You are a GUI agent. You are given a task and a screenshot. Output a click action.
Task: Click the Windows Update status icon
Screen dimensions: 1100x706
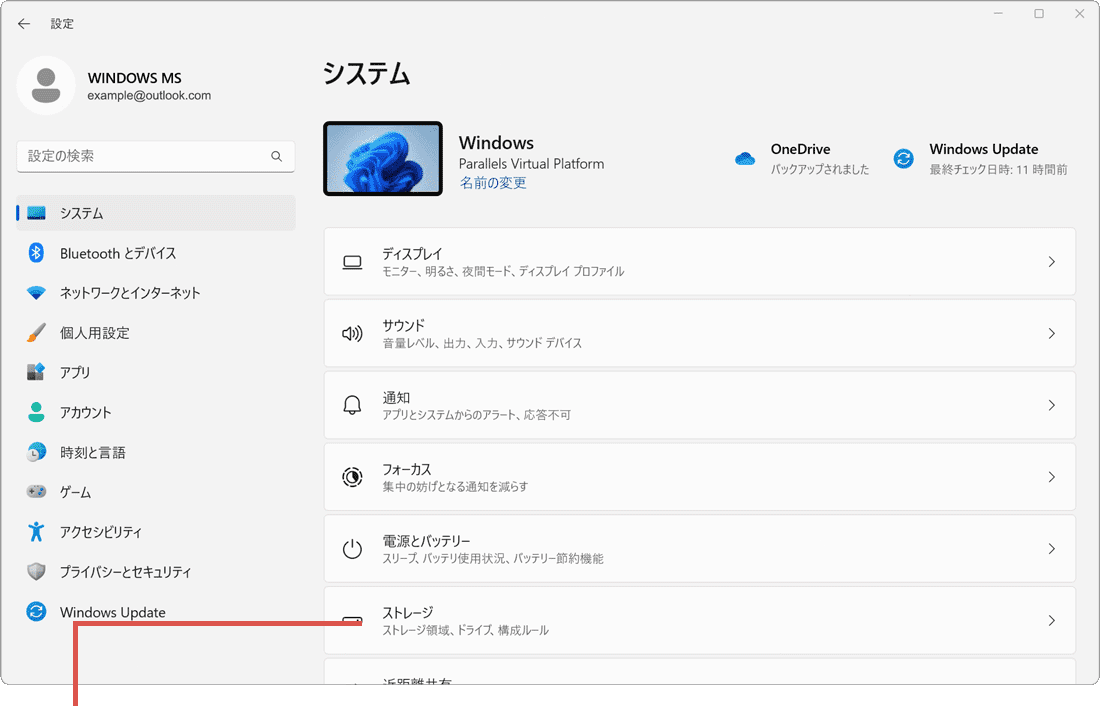(x=903, y=158)
